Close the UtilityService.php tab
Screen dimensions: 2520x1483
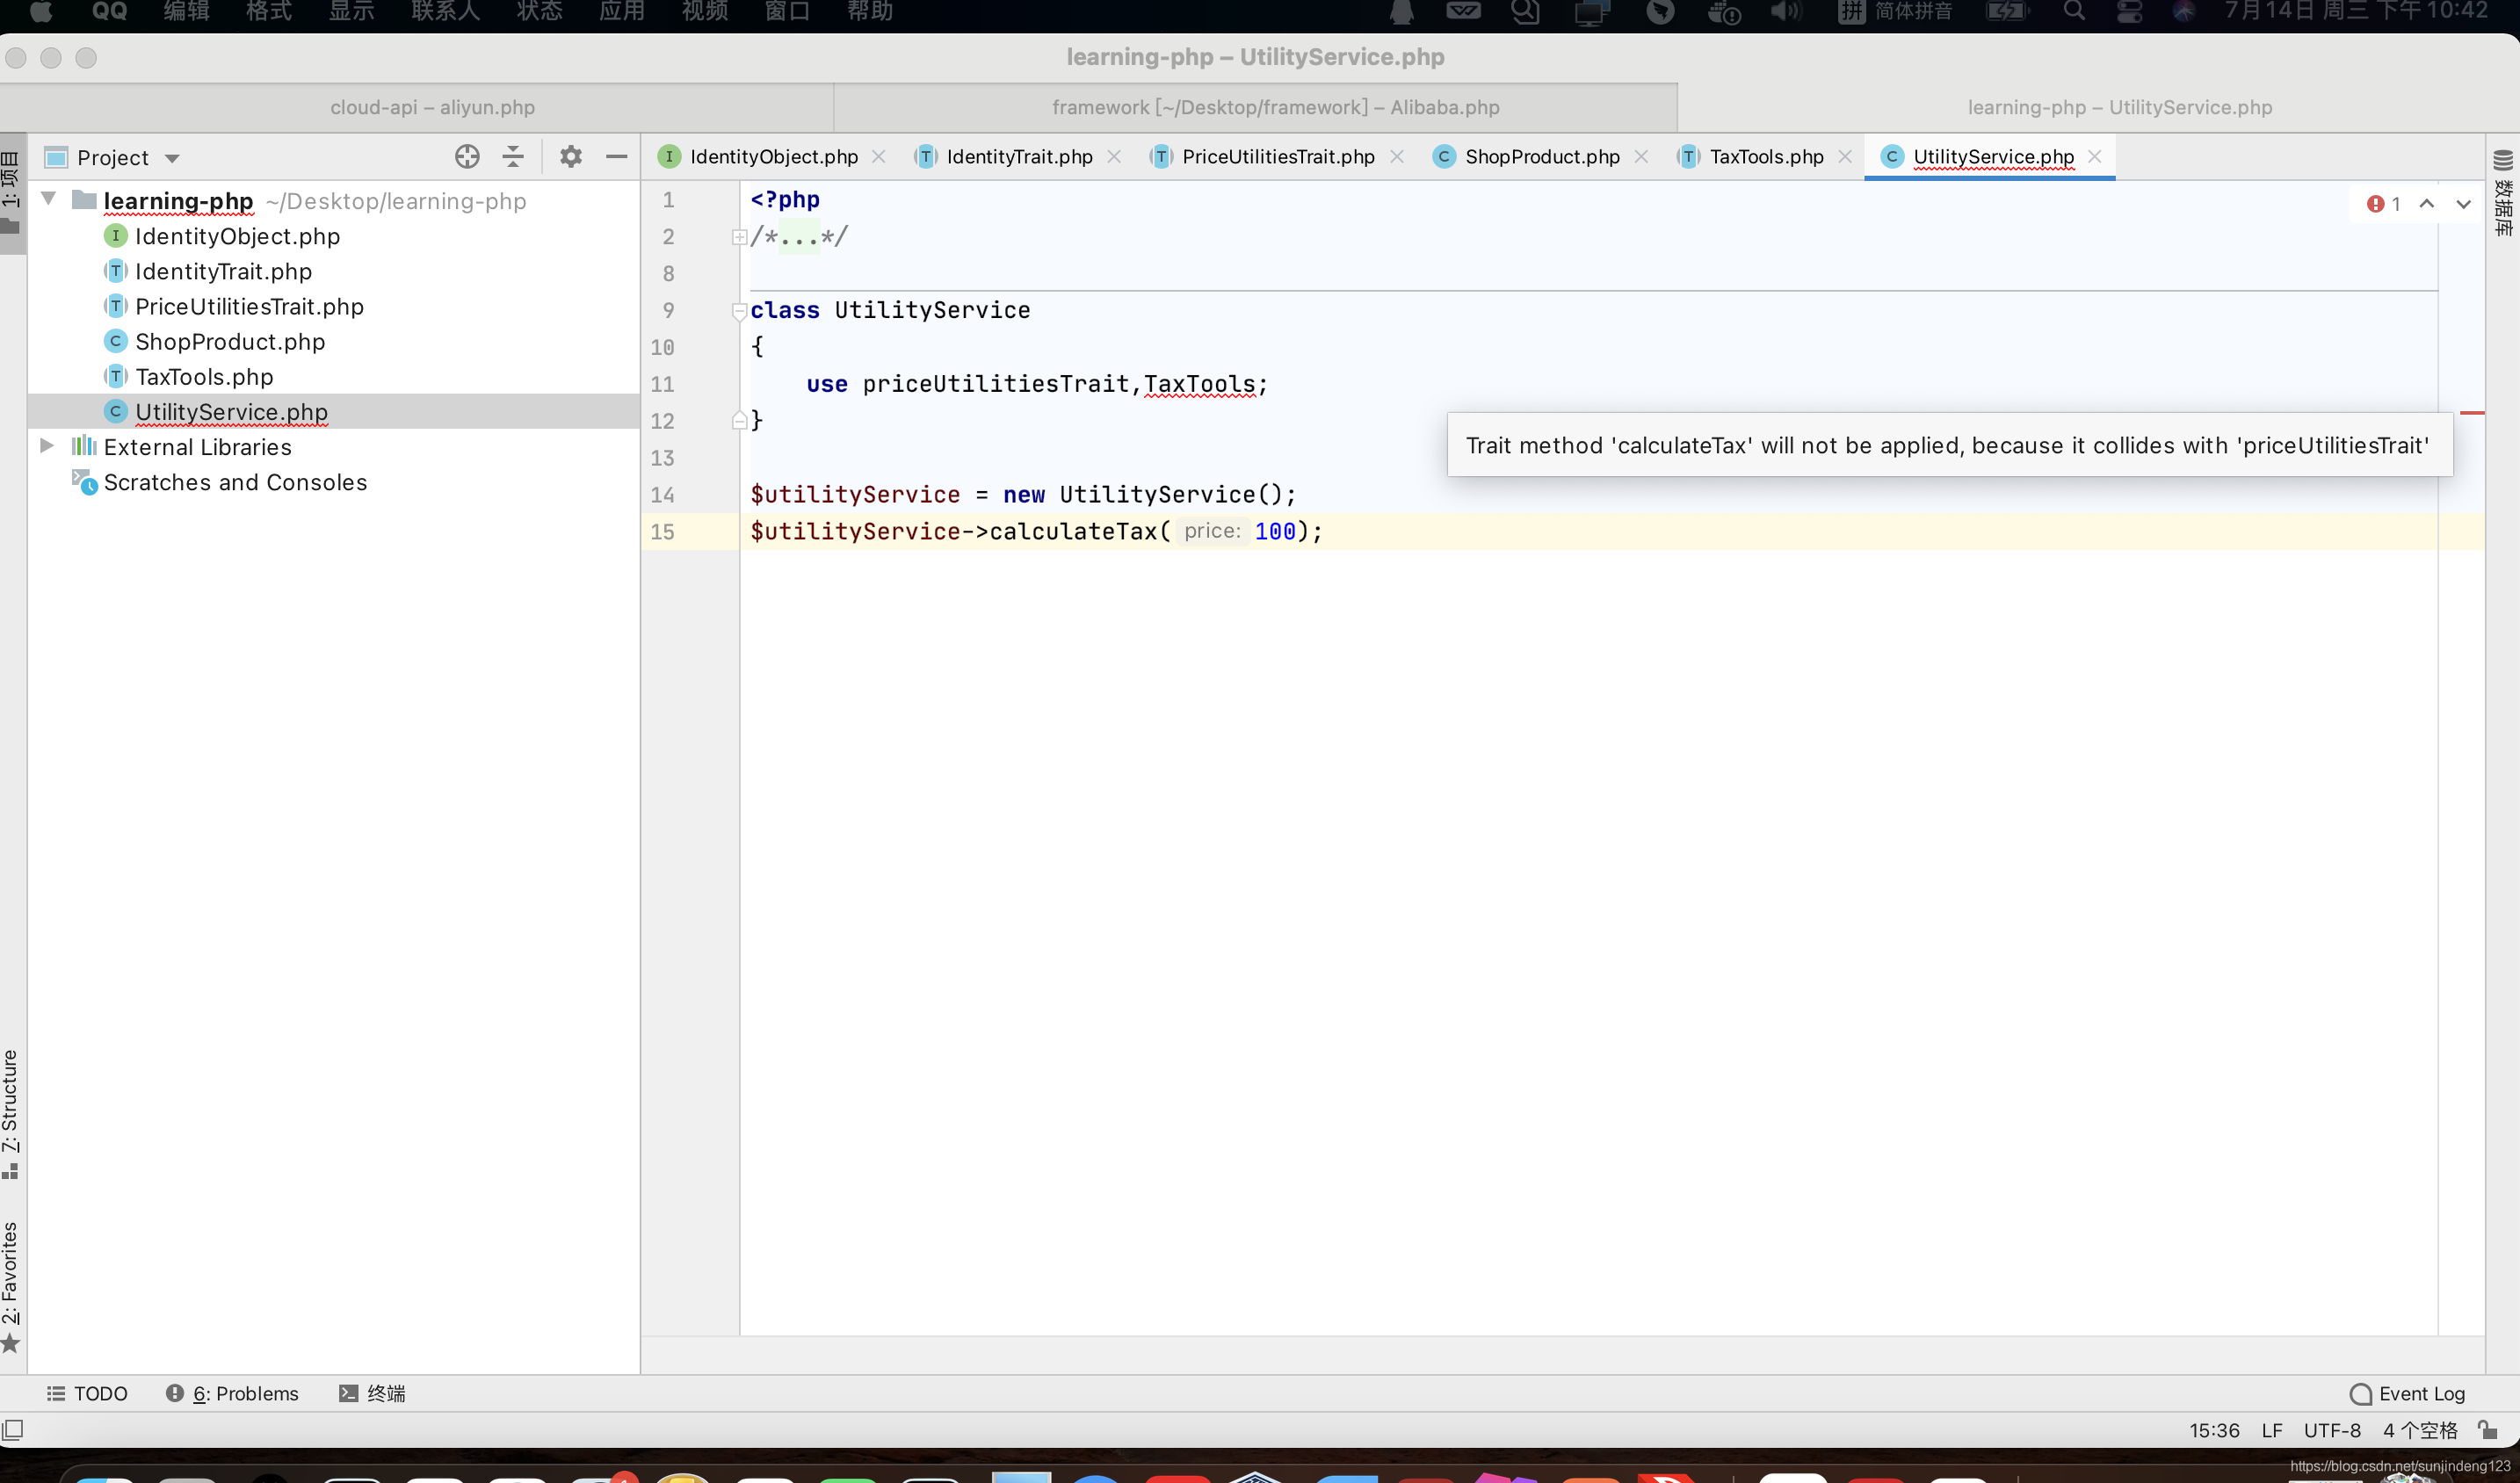point(2095,157)
